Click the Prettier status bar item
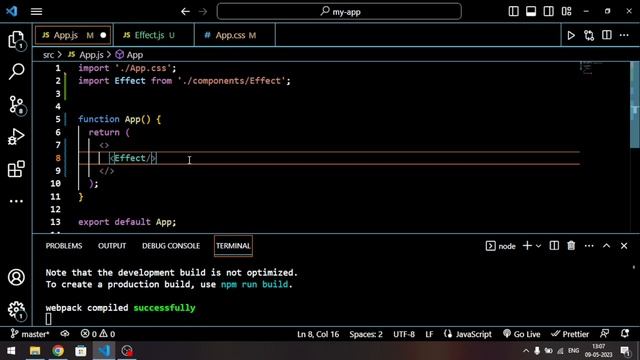The height and width of the screenshot is (360, 640). (x=570, y=334)
